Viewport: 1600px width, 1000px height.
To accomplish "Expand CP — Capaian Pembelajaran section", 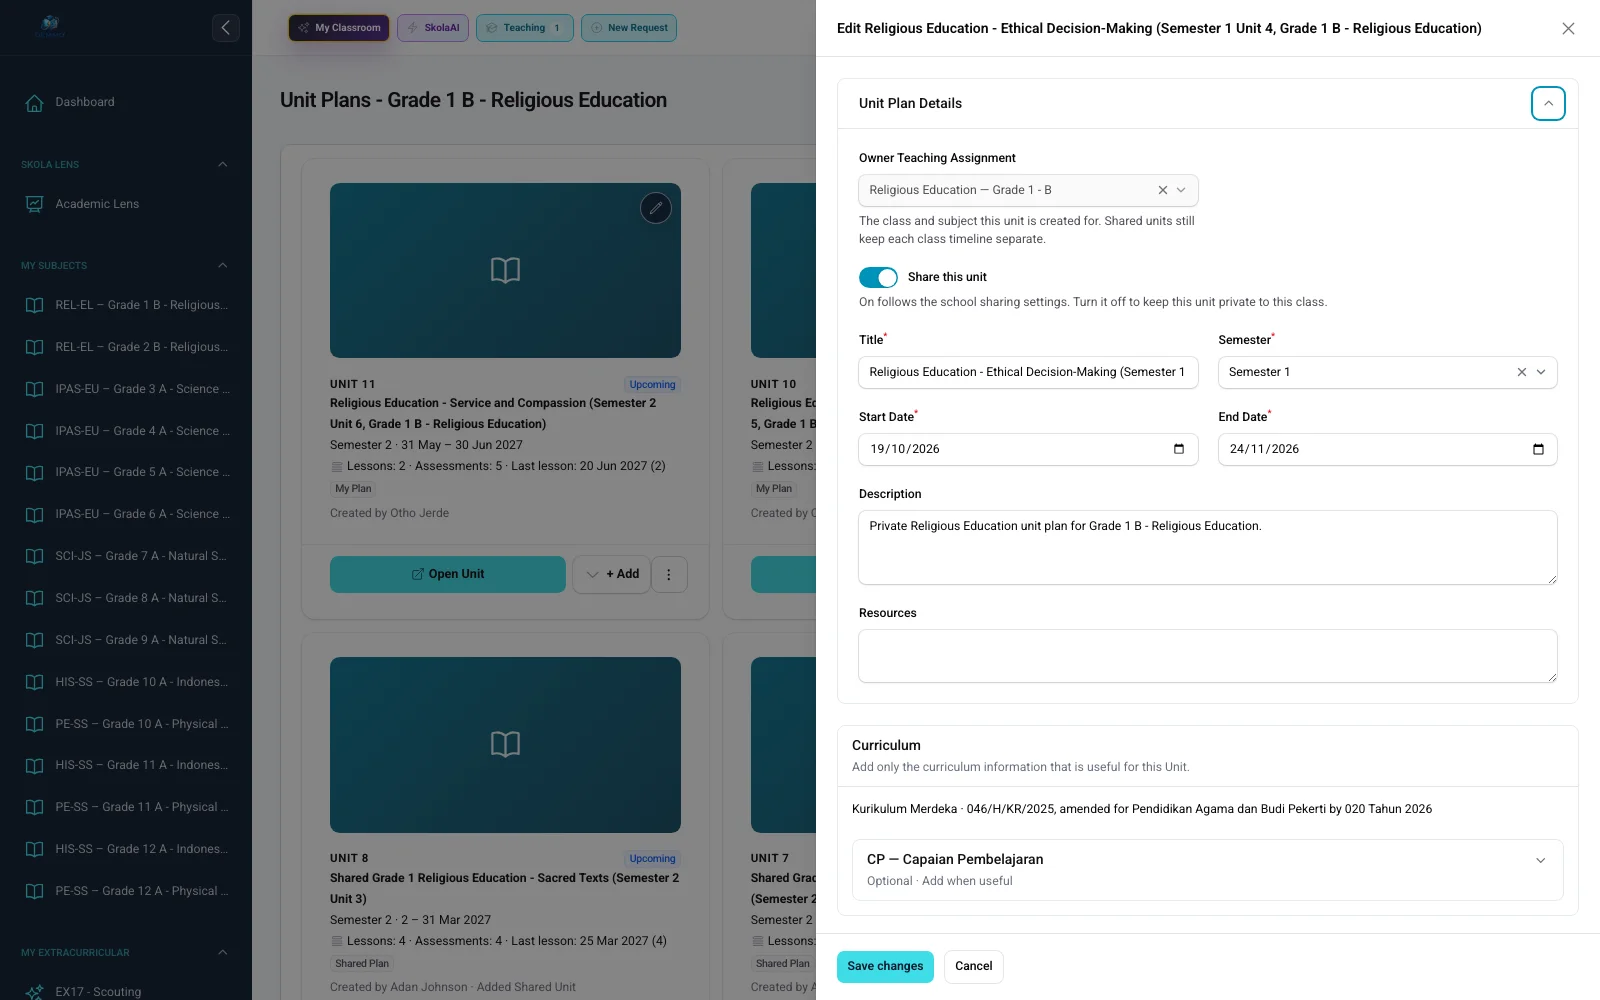I will pyautogui.click(x=1541, y=860).
